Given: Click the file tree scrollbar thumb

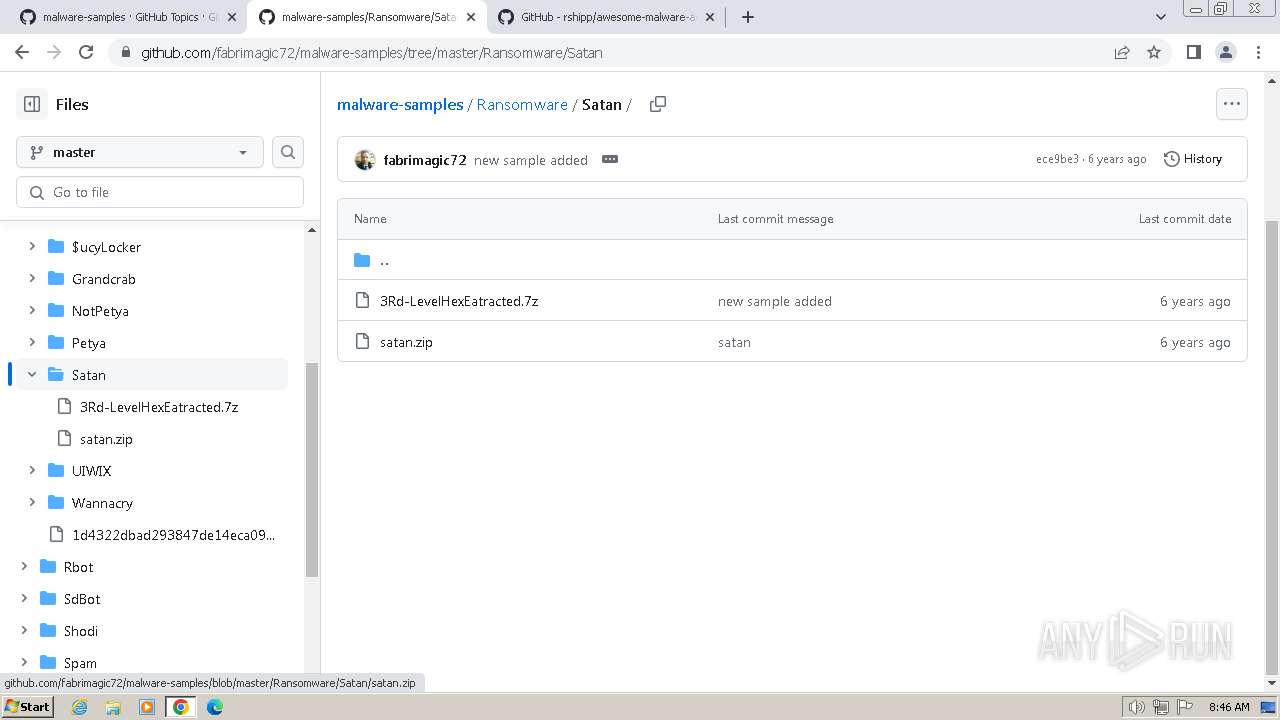Looking at the screenshot, I should point(312,470).
